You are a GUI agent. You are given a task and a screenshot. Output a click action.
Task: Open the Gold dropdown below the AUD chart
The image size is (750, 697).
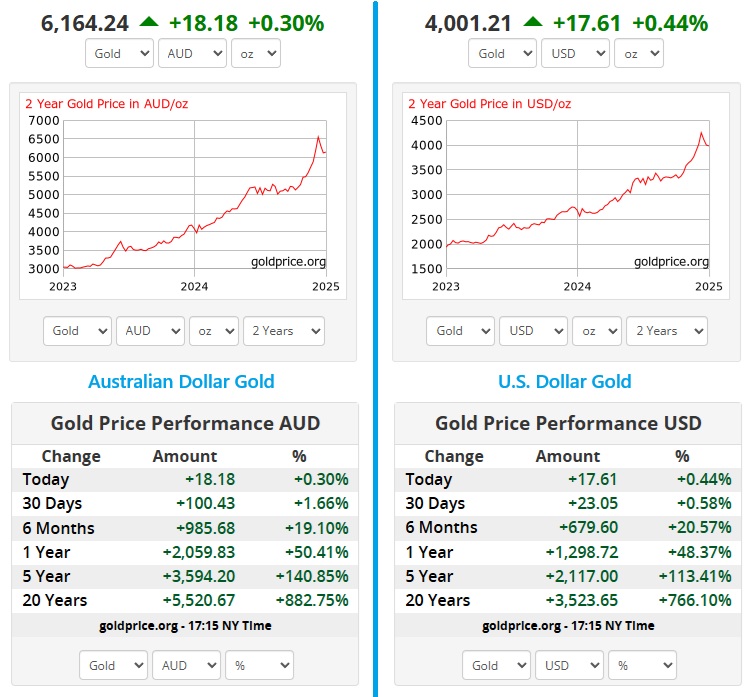tap(77, 331)
